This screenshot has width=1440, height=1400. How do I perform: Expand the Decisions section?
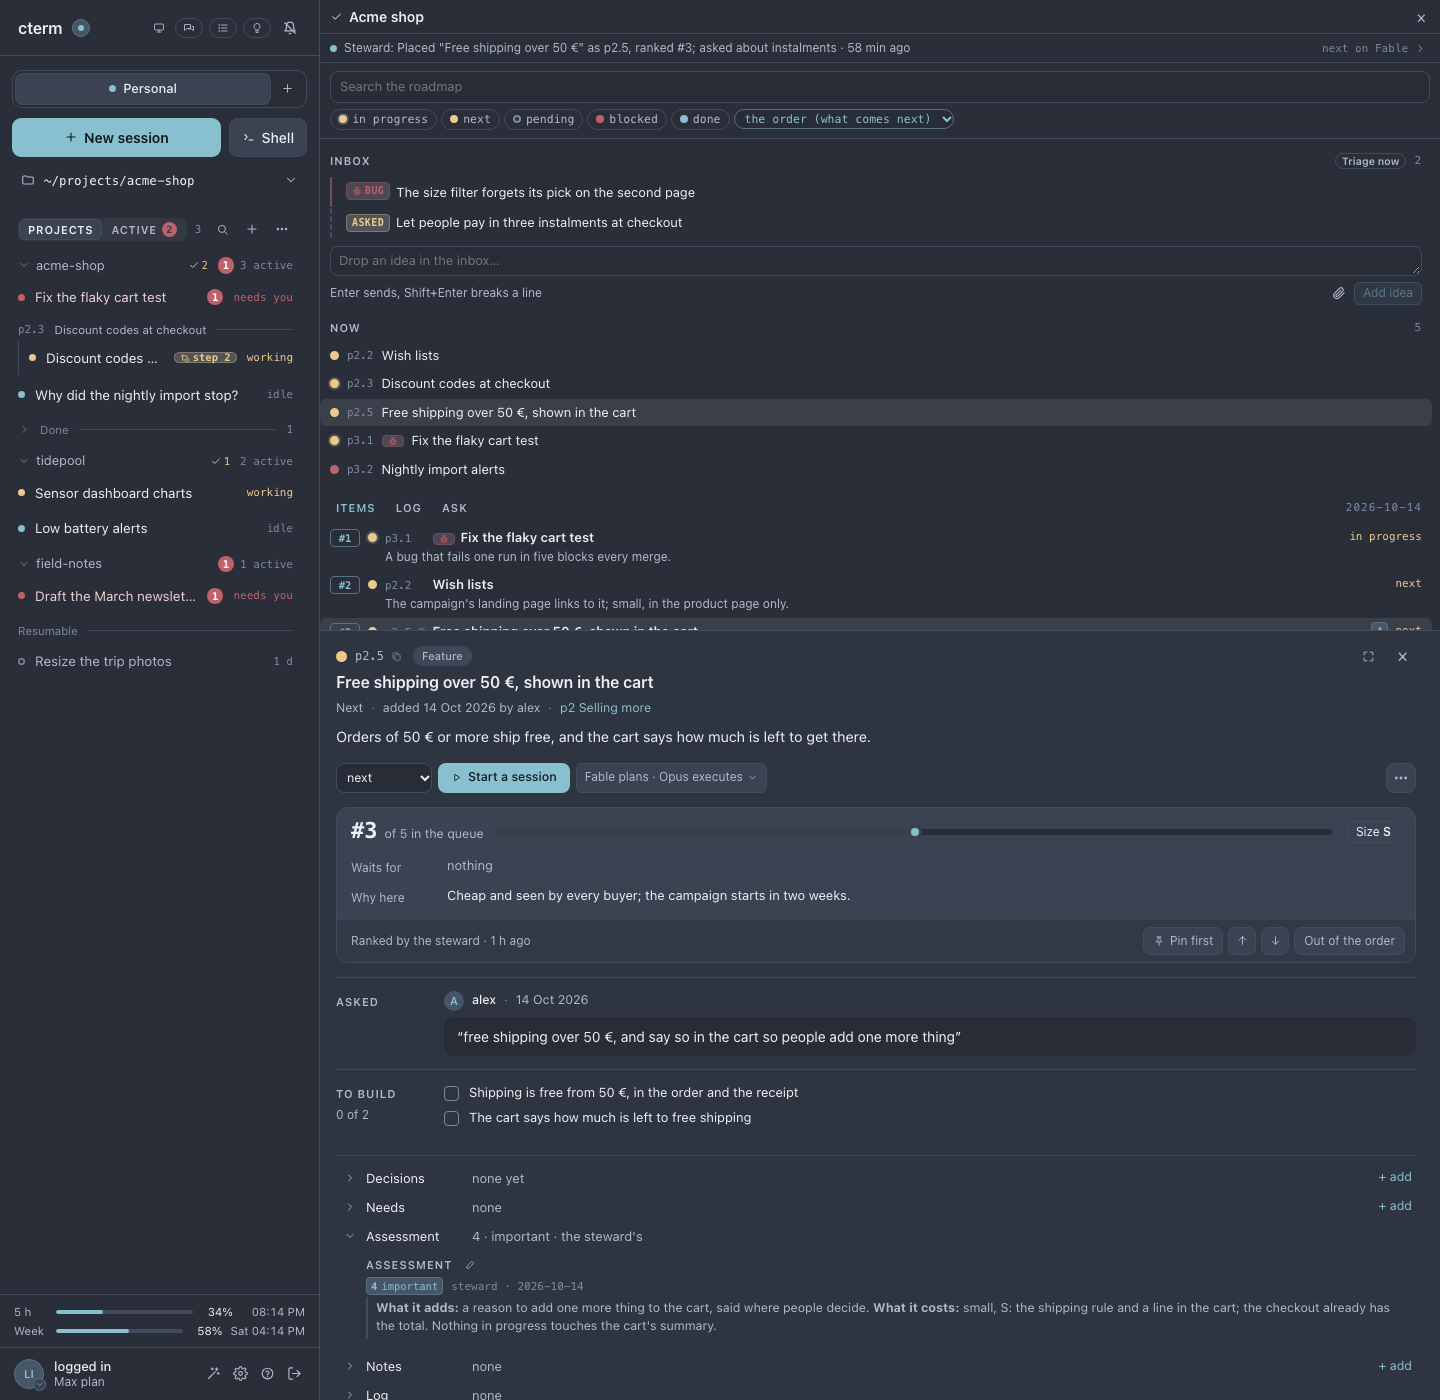coord(350,1179)
